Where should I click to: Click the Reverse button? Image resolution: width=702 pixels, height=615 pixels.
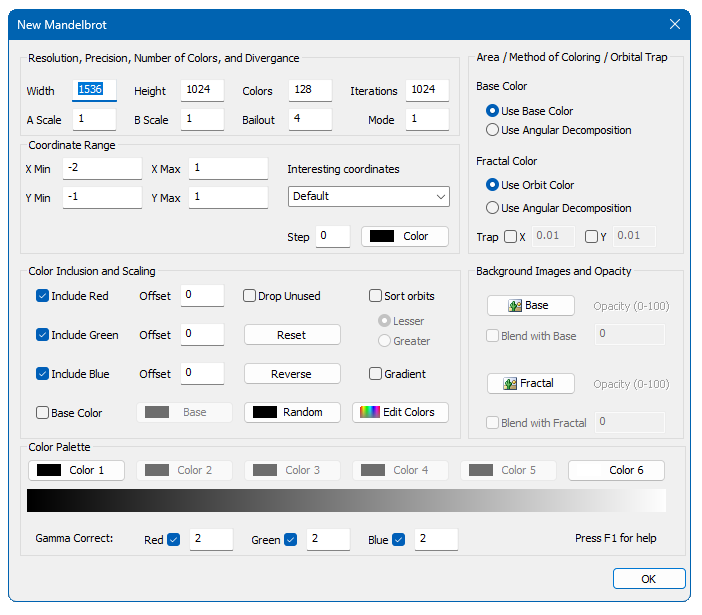click(x=292, y=374)
